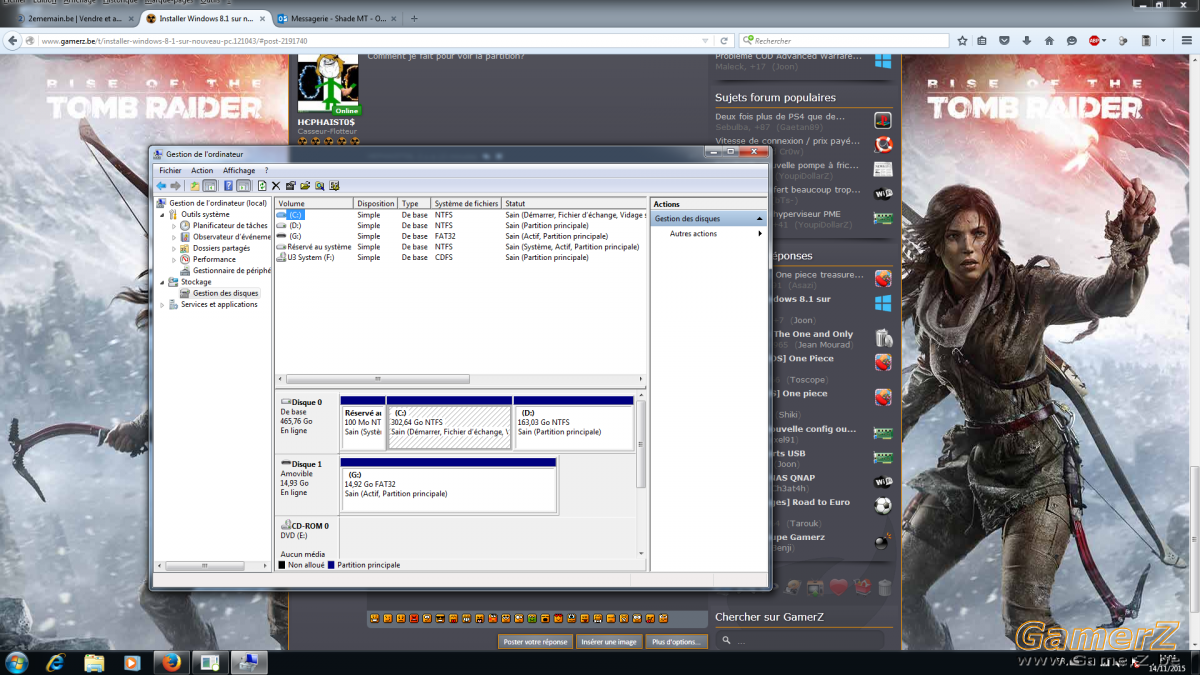
Task: Click the blue Help toolbar icon
Action: pos(228,186)
